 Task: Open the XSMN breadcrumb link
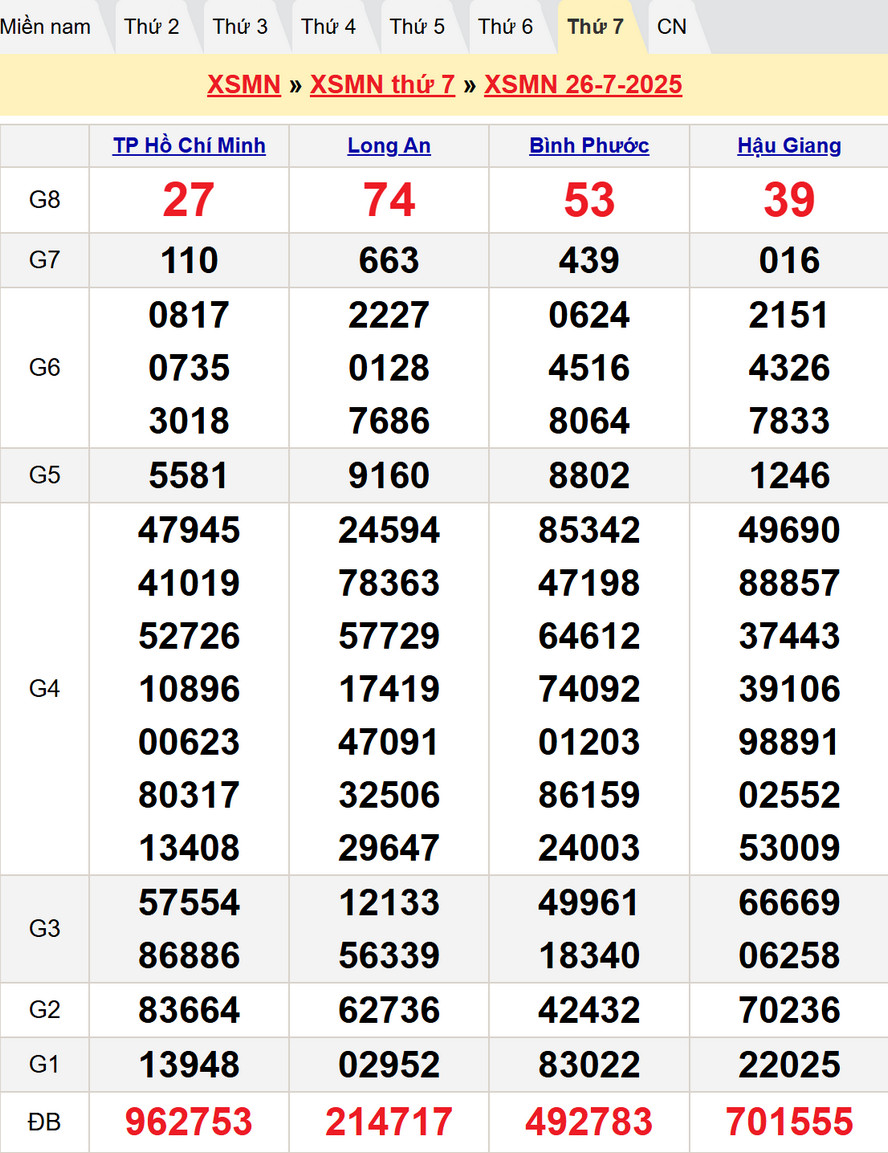click(244, 85)
